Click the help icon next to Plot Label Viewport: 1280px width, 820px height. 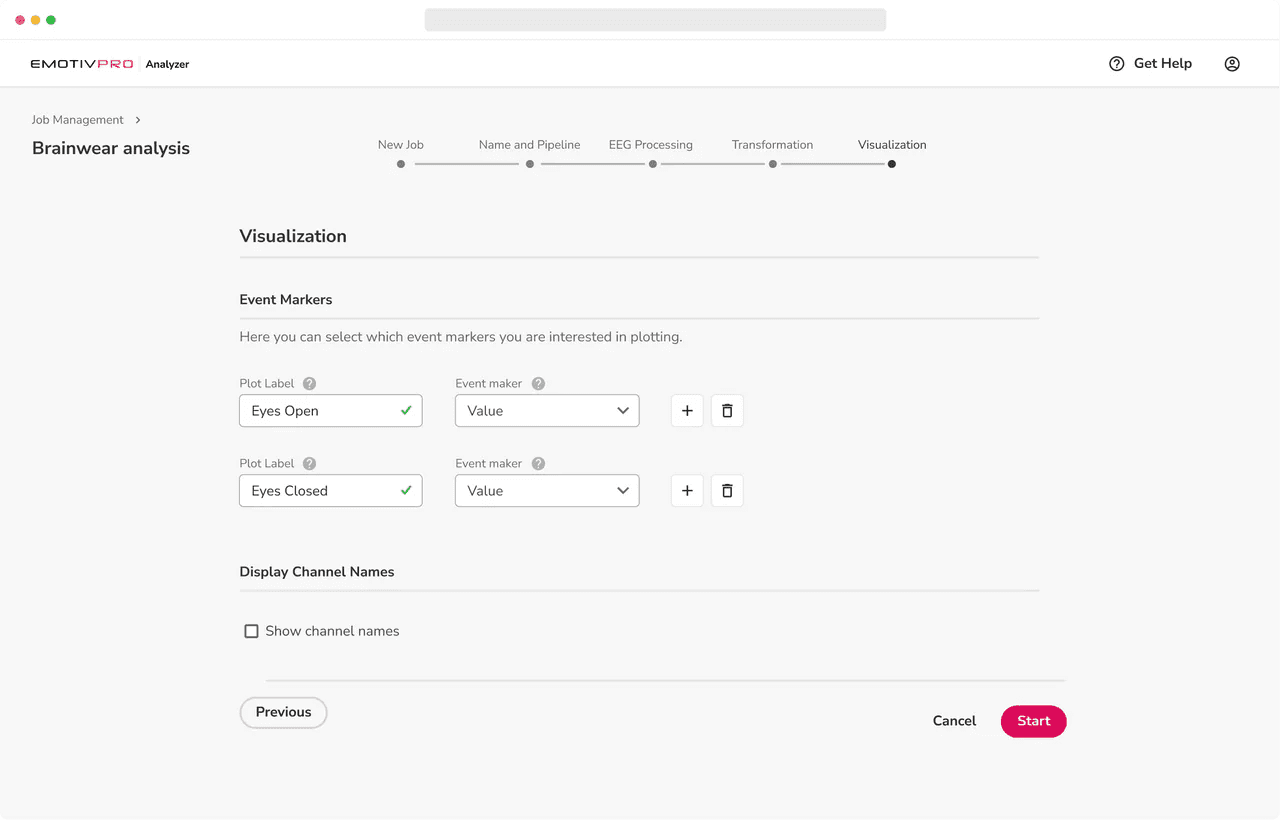coord(308,383)
